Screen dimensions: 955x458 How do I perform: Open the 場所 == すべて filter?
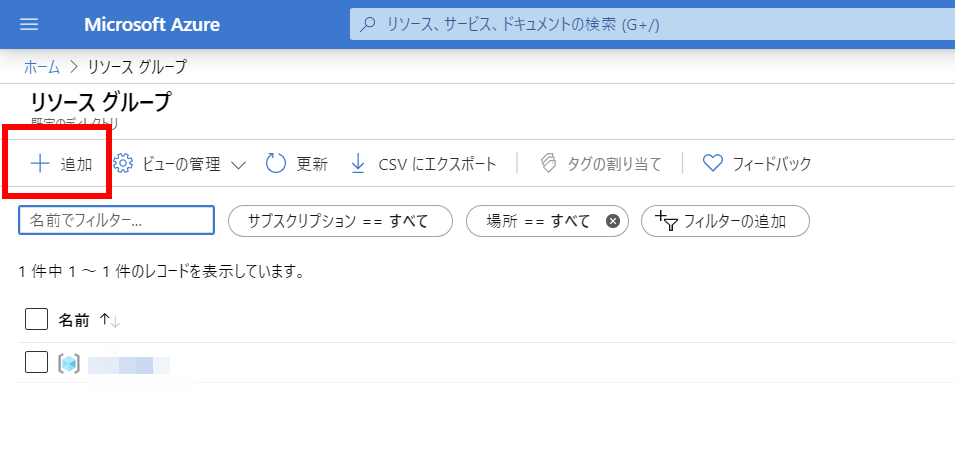tap(538, 221)
